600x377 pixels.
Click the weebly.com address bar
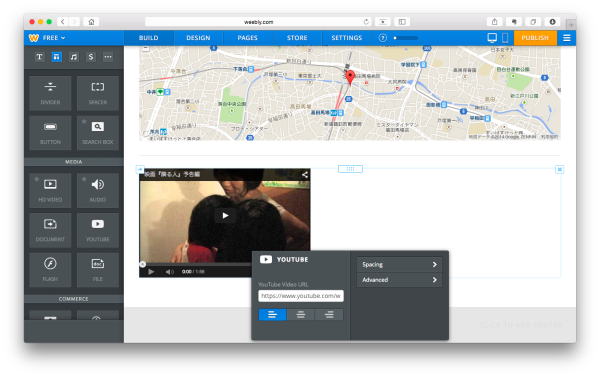pos(259,22)
